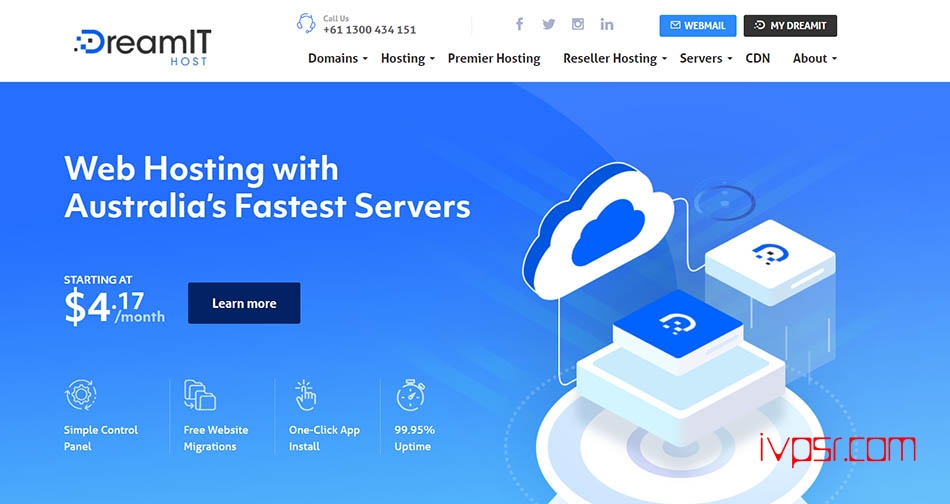This screenshot has width=950, height=504.
Task: Expand the Reseller Hosting dropdown
Action: pyautogui.click(x=615, y=58)
